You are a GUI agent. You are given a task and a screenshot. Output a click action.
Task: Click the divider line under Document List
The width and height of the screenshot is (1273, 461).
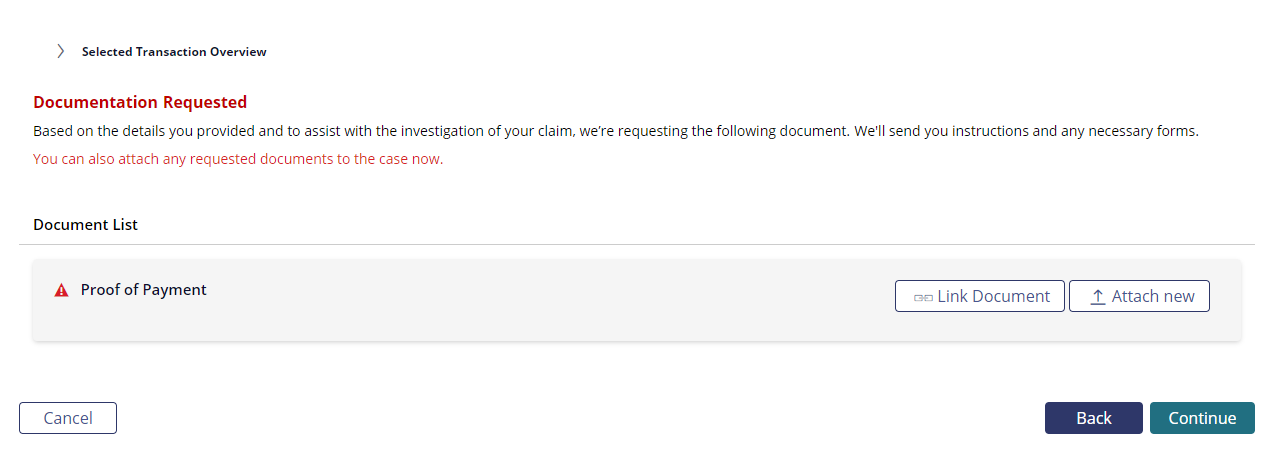(637, 244)
